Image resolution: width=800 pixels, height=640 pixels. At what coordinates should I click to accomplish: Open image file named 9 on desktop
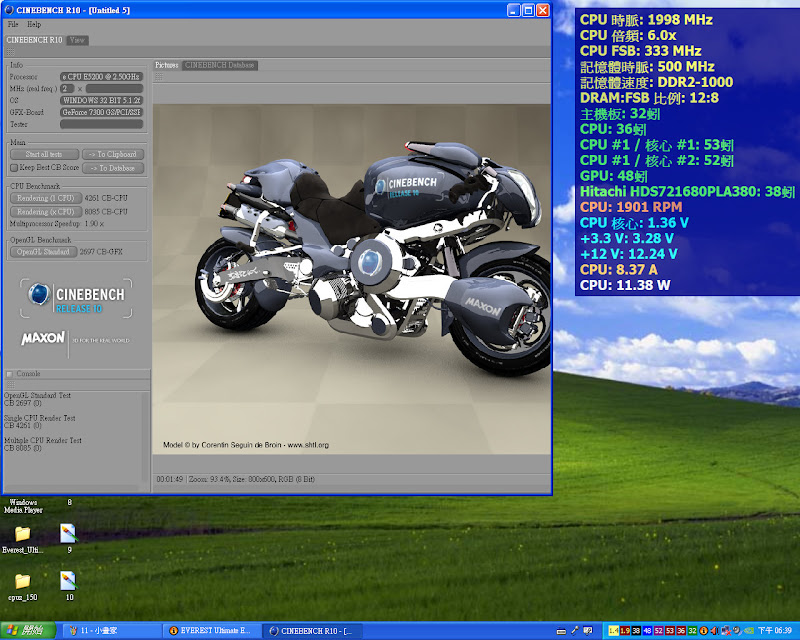(68, 534)
